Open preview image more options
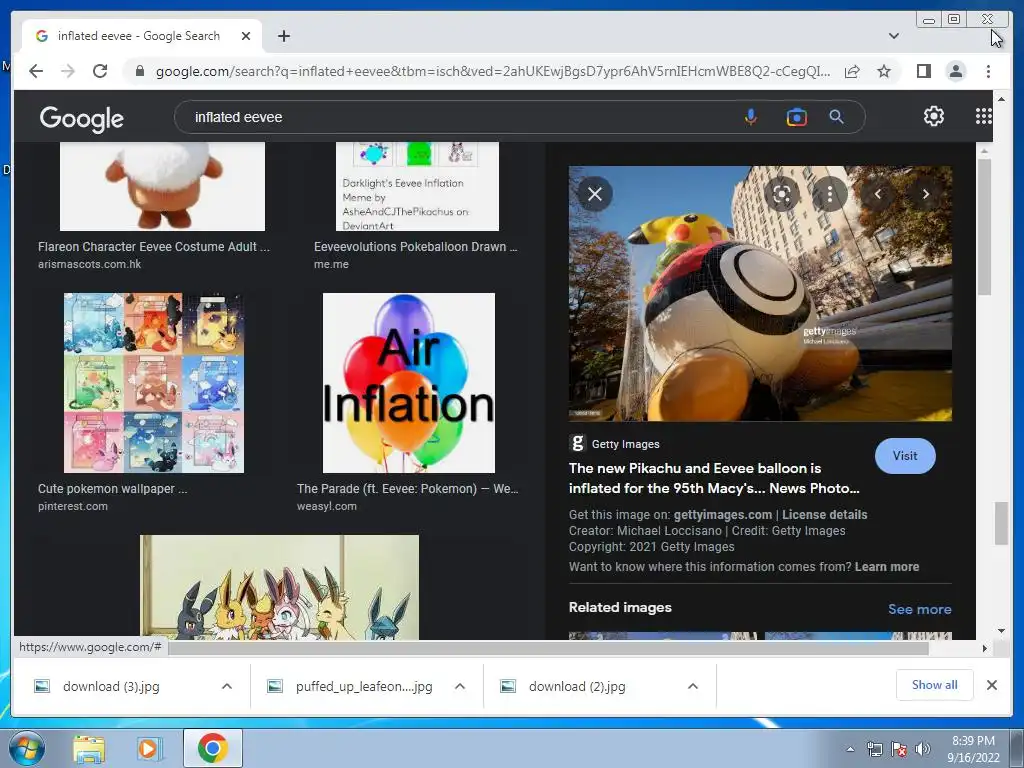Viewport: 1024px width, 768px height. point(829,194)
